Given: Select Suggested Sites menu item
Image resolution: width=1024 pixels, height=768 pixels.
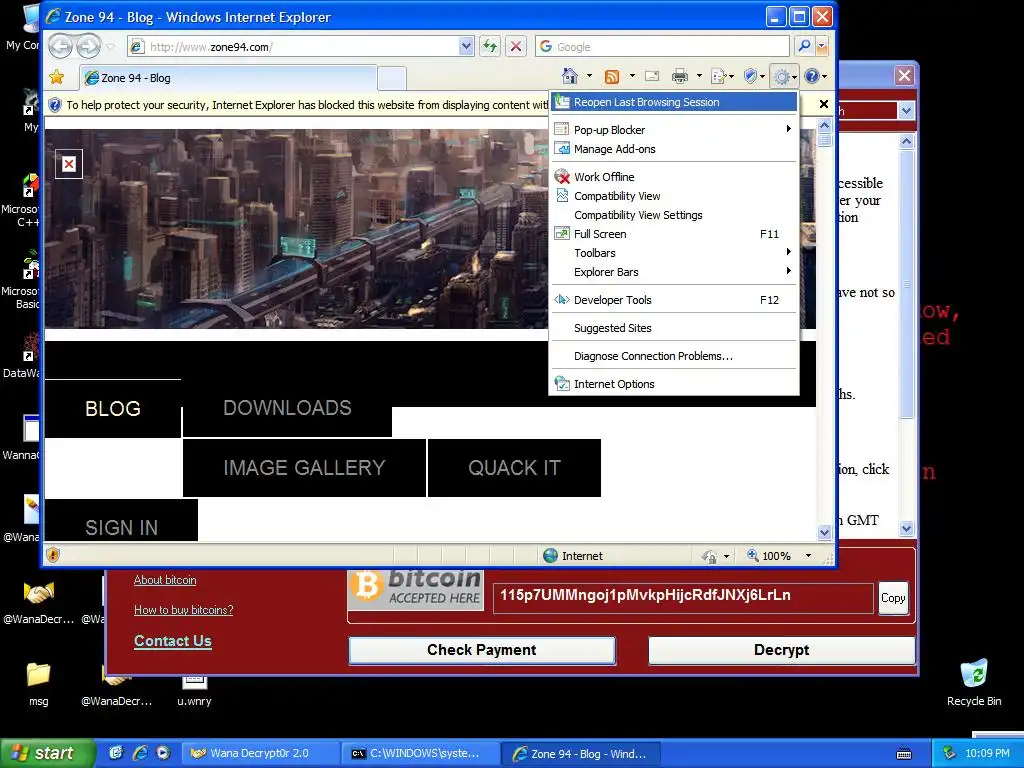Looking at the screenshot, I should (674, 328).
